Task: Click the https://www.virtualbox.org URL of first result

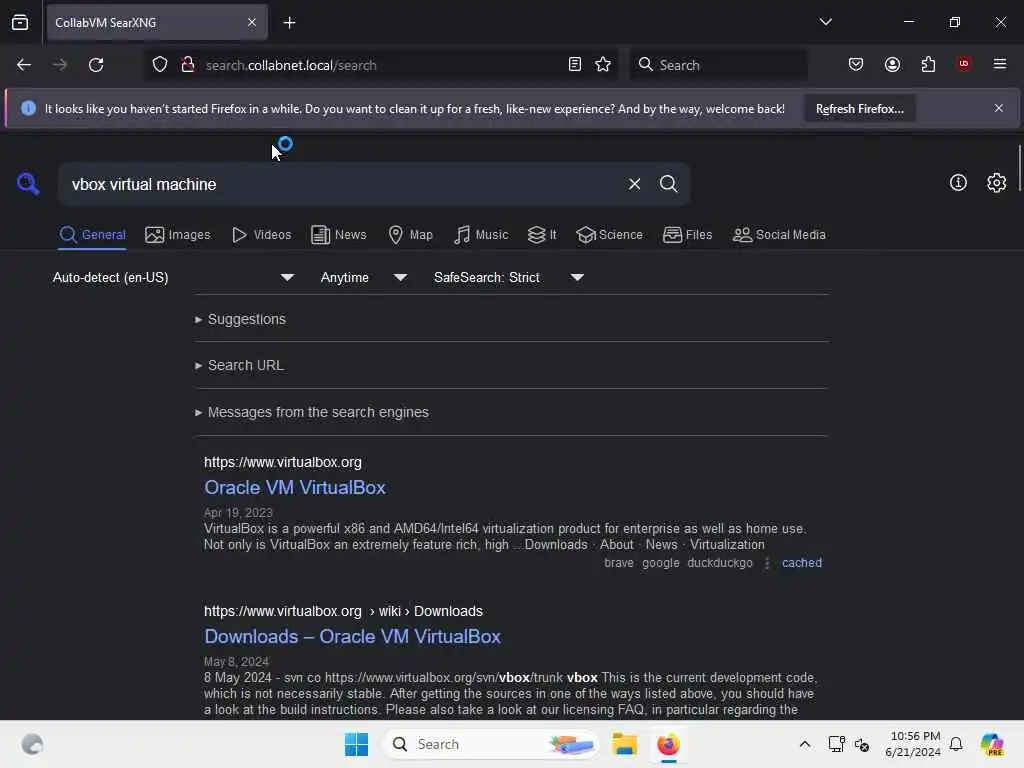Action: point(283,462)
